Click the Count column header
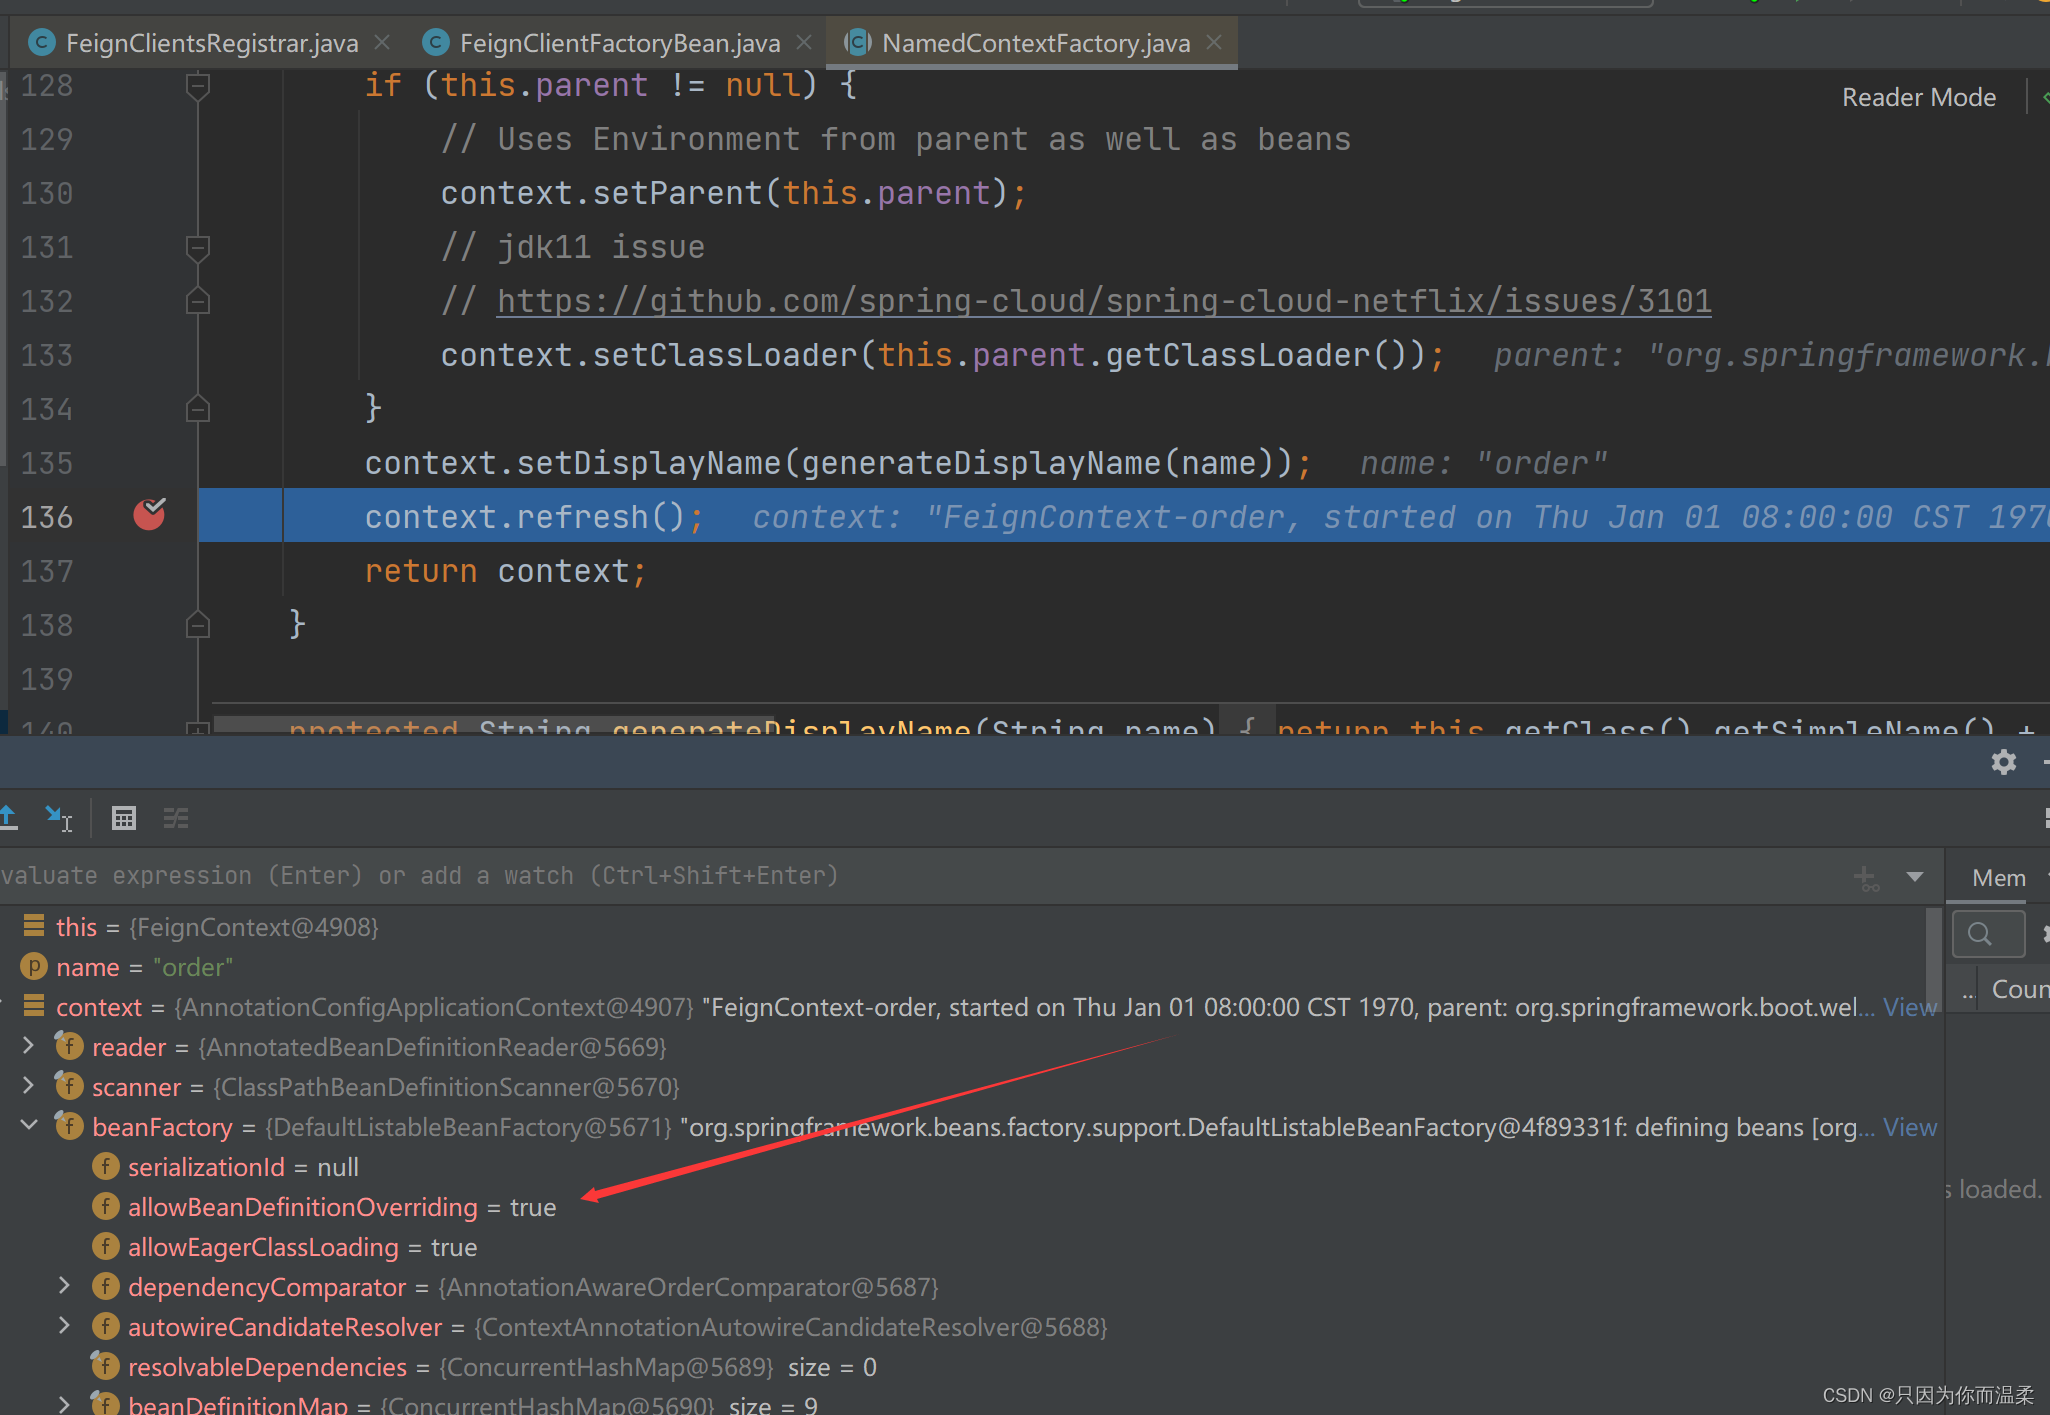This screenshot has width=2050, height=1415. point(2020,989)
